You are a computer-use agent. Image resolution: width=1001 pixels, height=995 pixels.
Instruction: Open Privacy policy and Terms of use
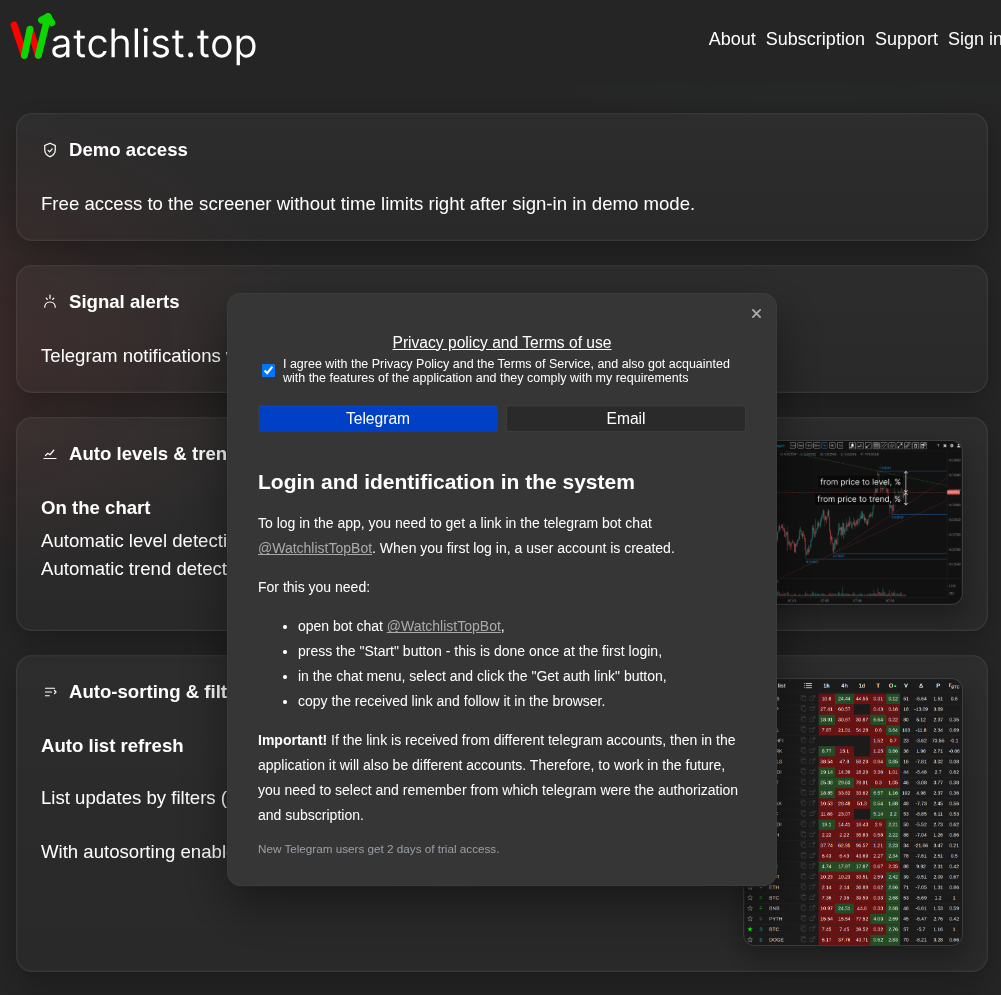coord(501,343)
